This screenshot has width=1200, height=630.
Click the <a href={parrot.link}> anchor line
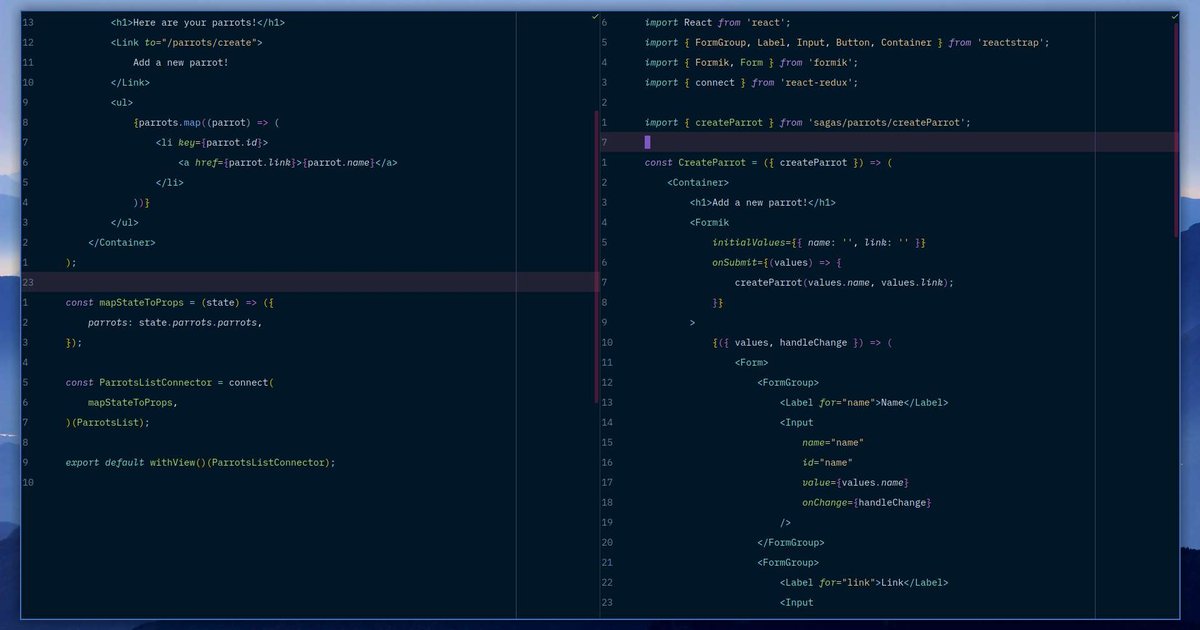coord(288,162)
